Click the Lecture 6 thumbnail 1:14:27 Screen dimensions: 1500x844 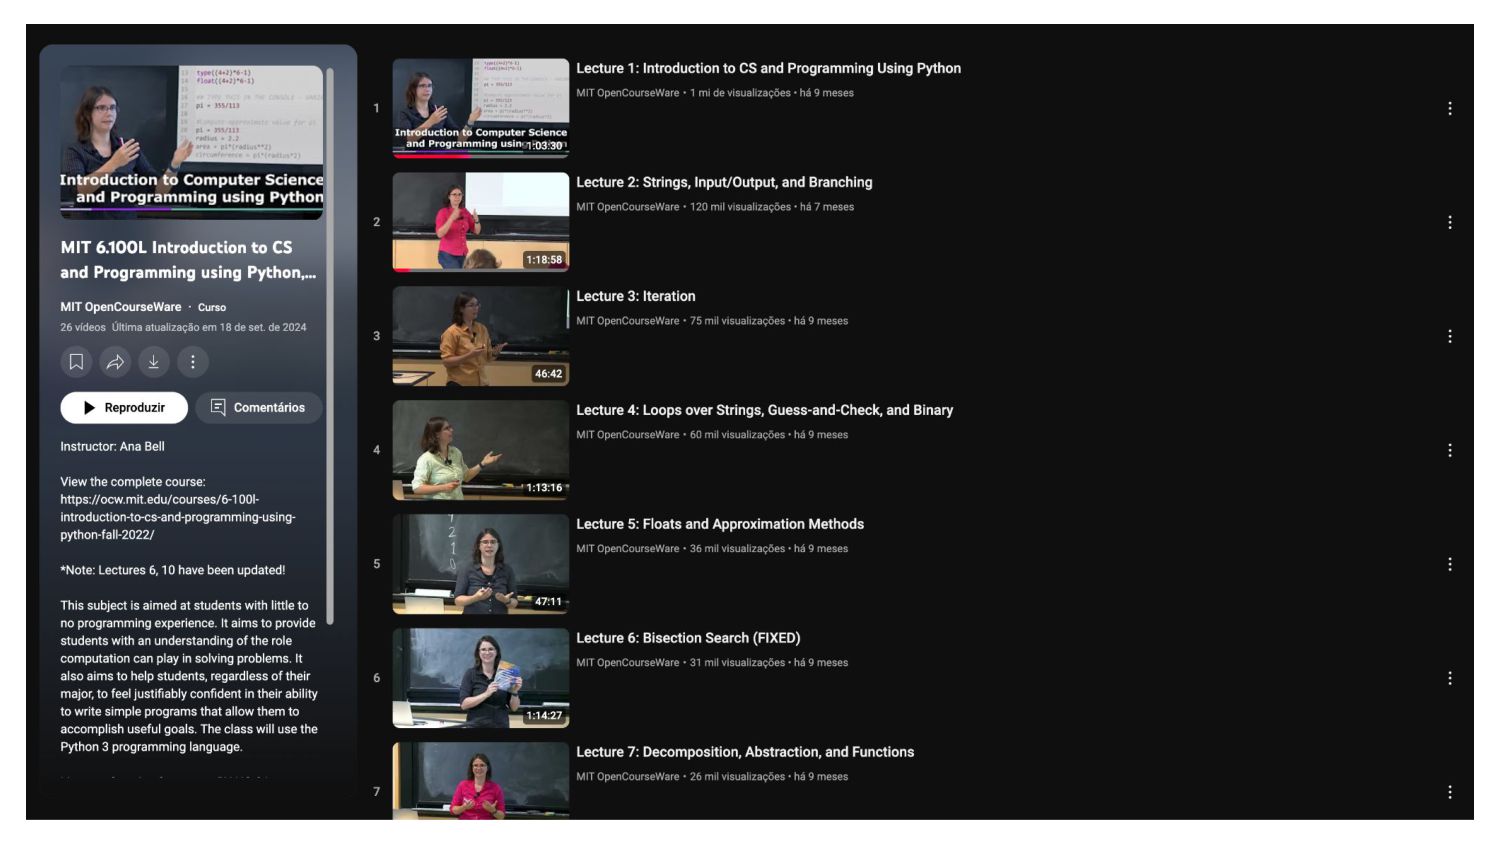tap(481, 678)
